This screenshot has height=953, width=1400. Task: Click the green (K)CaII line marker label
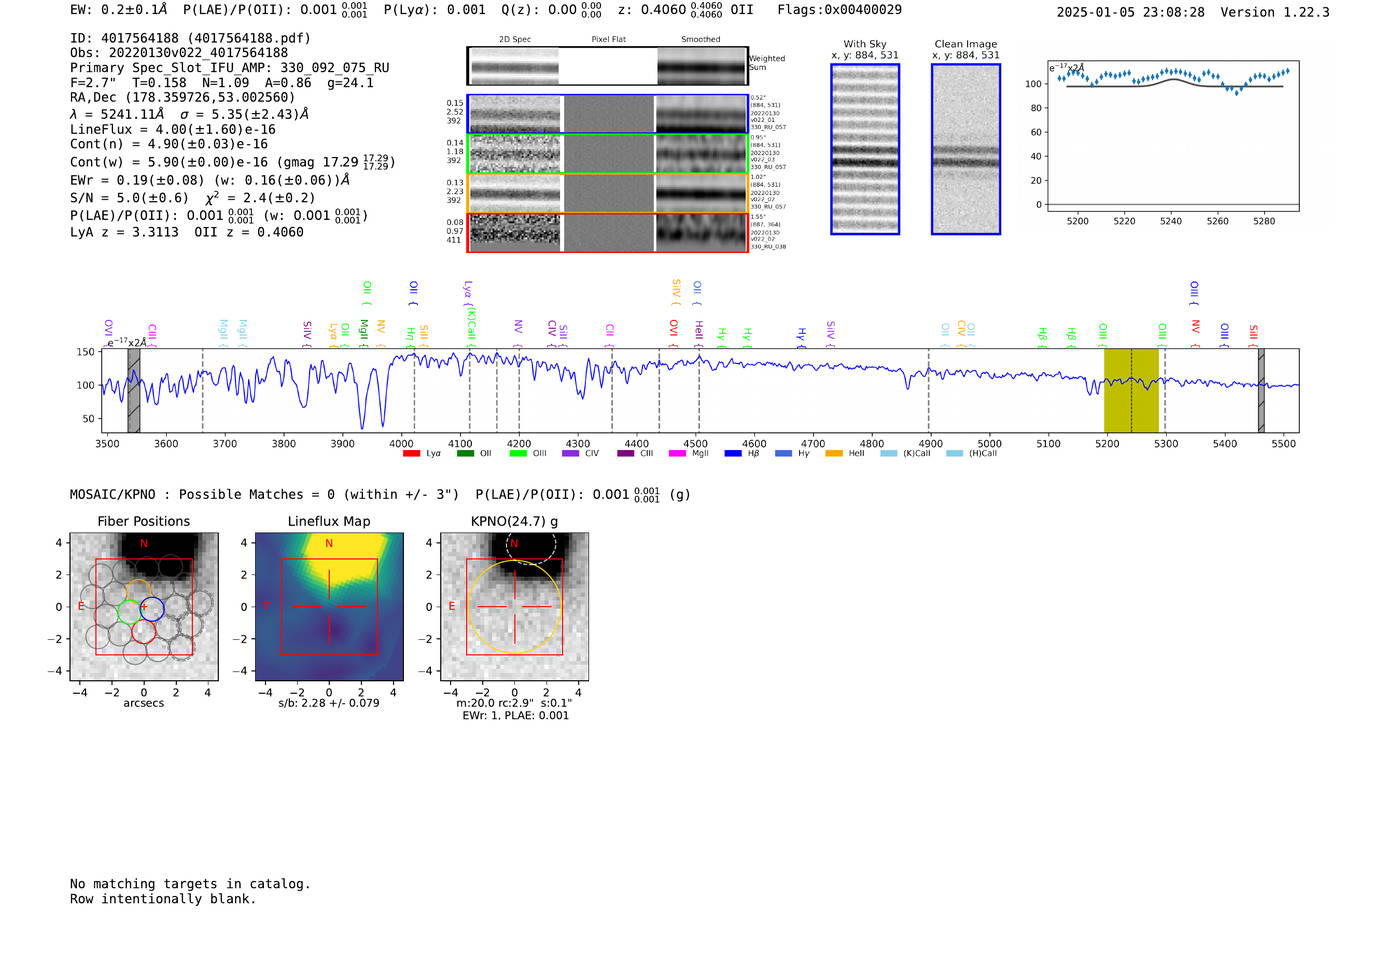pyautogui.click(x=470, y=326)
